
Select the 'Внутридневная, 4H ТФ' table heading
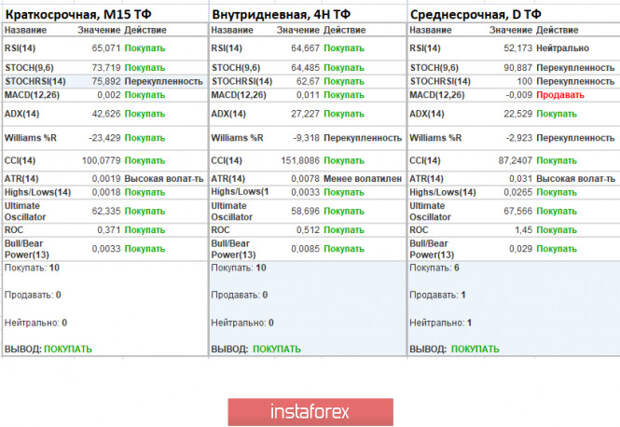[281, 15]
